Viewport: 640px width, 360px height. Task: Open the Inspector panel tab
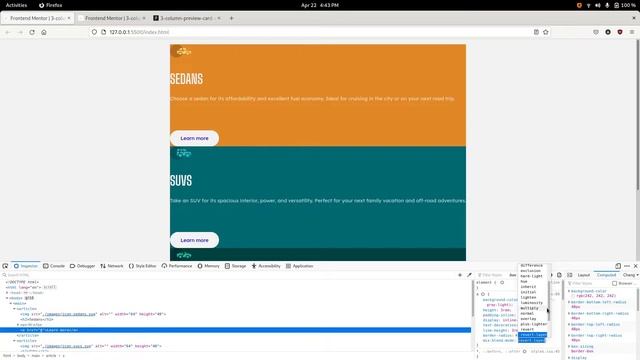[25, 266]
